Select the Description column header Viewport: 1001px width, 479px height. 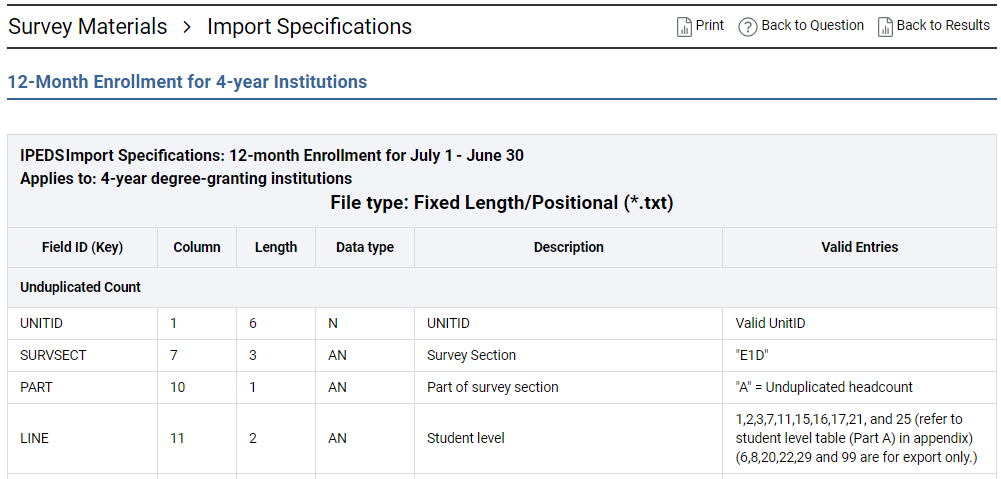(x=568, y=247)
